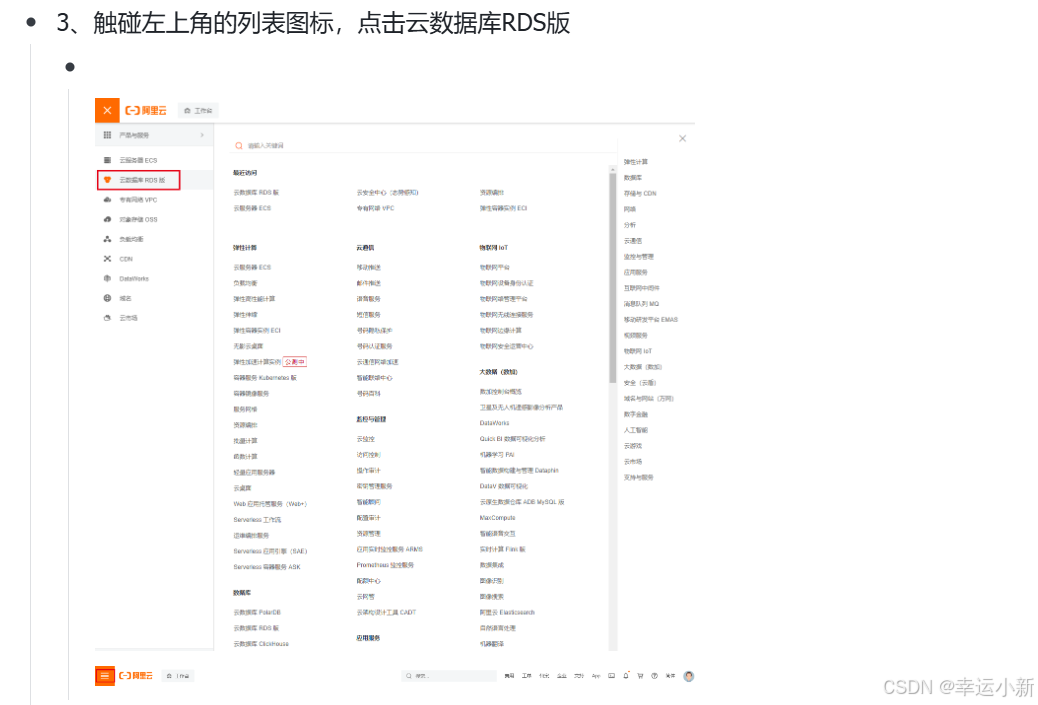Click the load balancer icon in sidebar

pos(107,239)
